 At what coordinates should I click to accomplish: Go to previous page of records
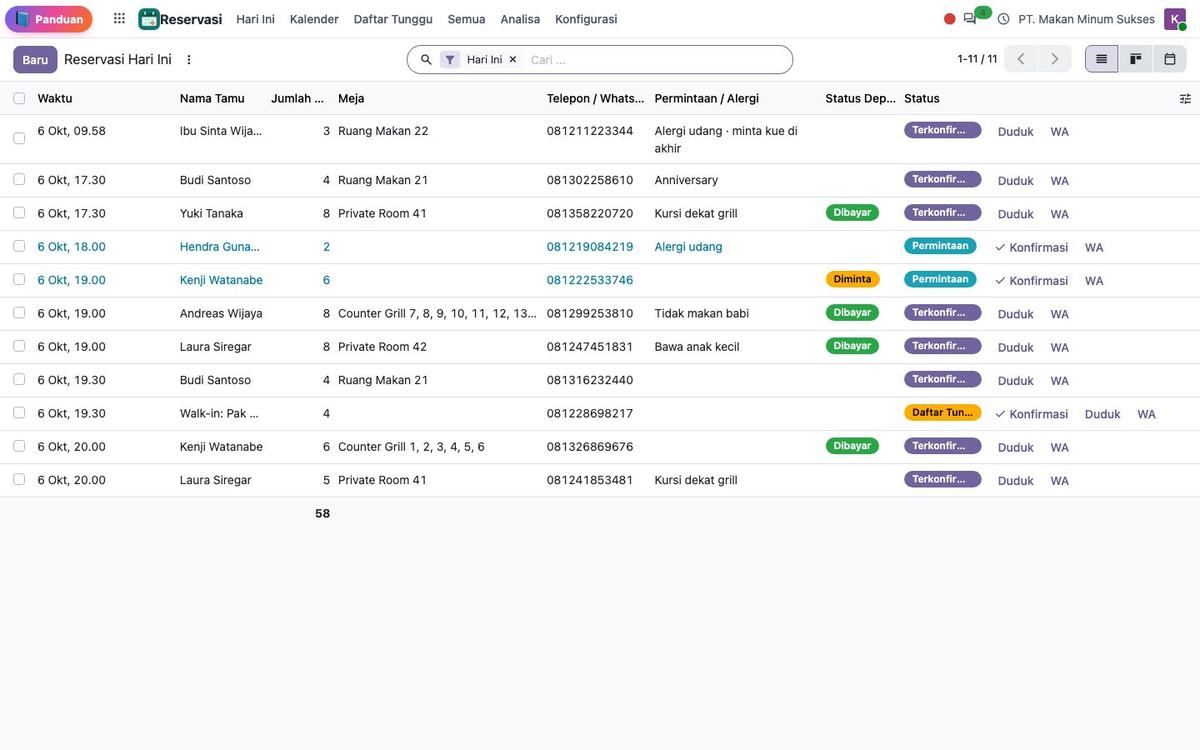click(x=1021, y=59)
